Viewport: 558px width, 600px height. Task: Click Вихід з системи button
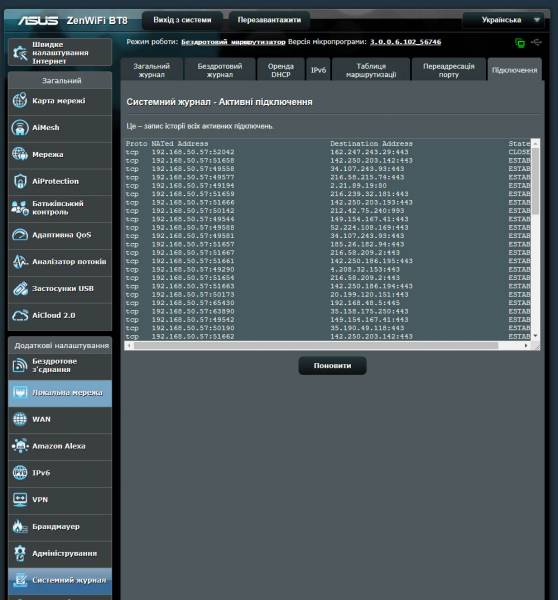182,20
